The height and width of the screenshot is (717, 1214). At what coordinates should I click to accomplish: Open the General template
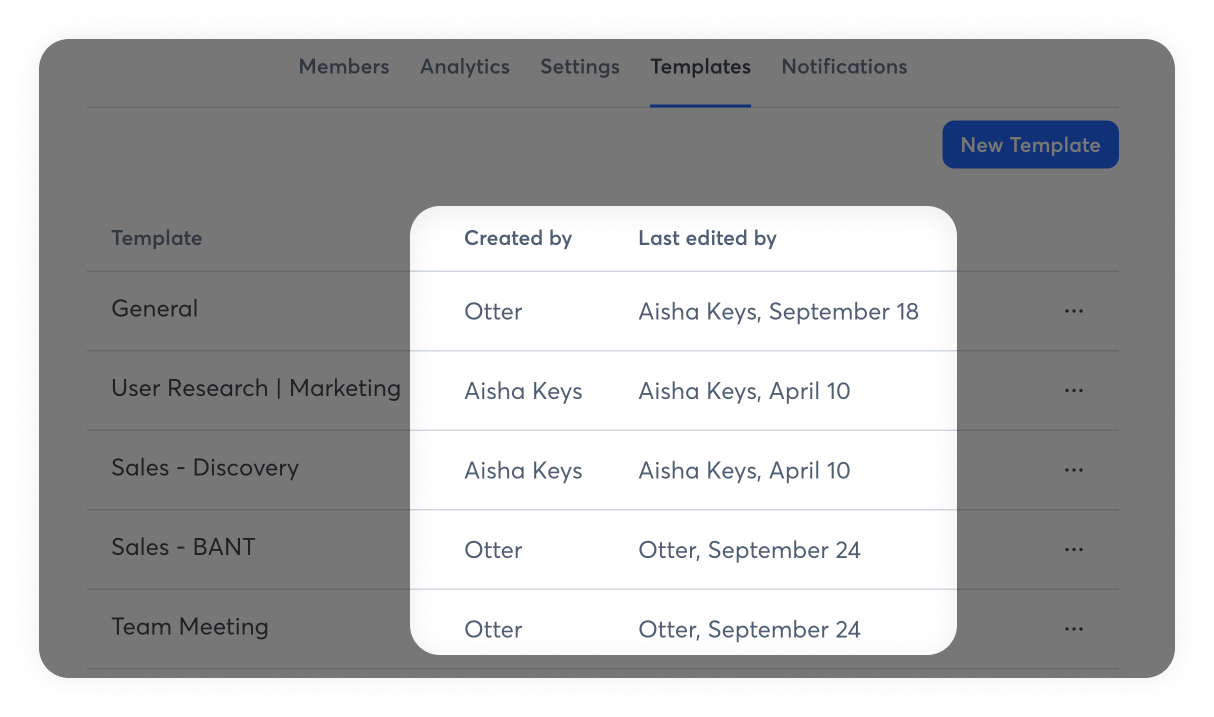coord(155,309)
